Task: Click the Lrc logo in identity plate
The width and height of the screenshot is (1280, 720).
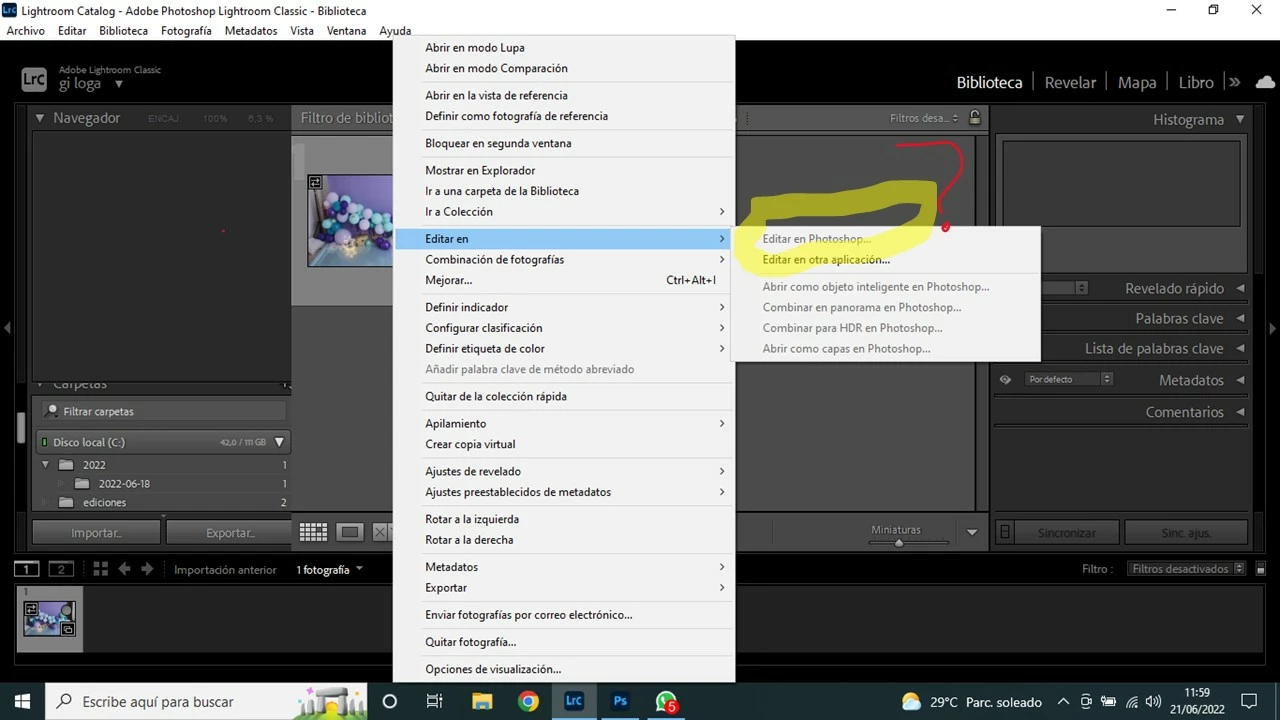Action: [x=34, y=79]
